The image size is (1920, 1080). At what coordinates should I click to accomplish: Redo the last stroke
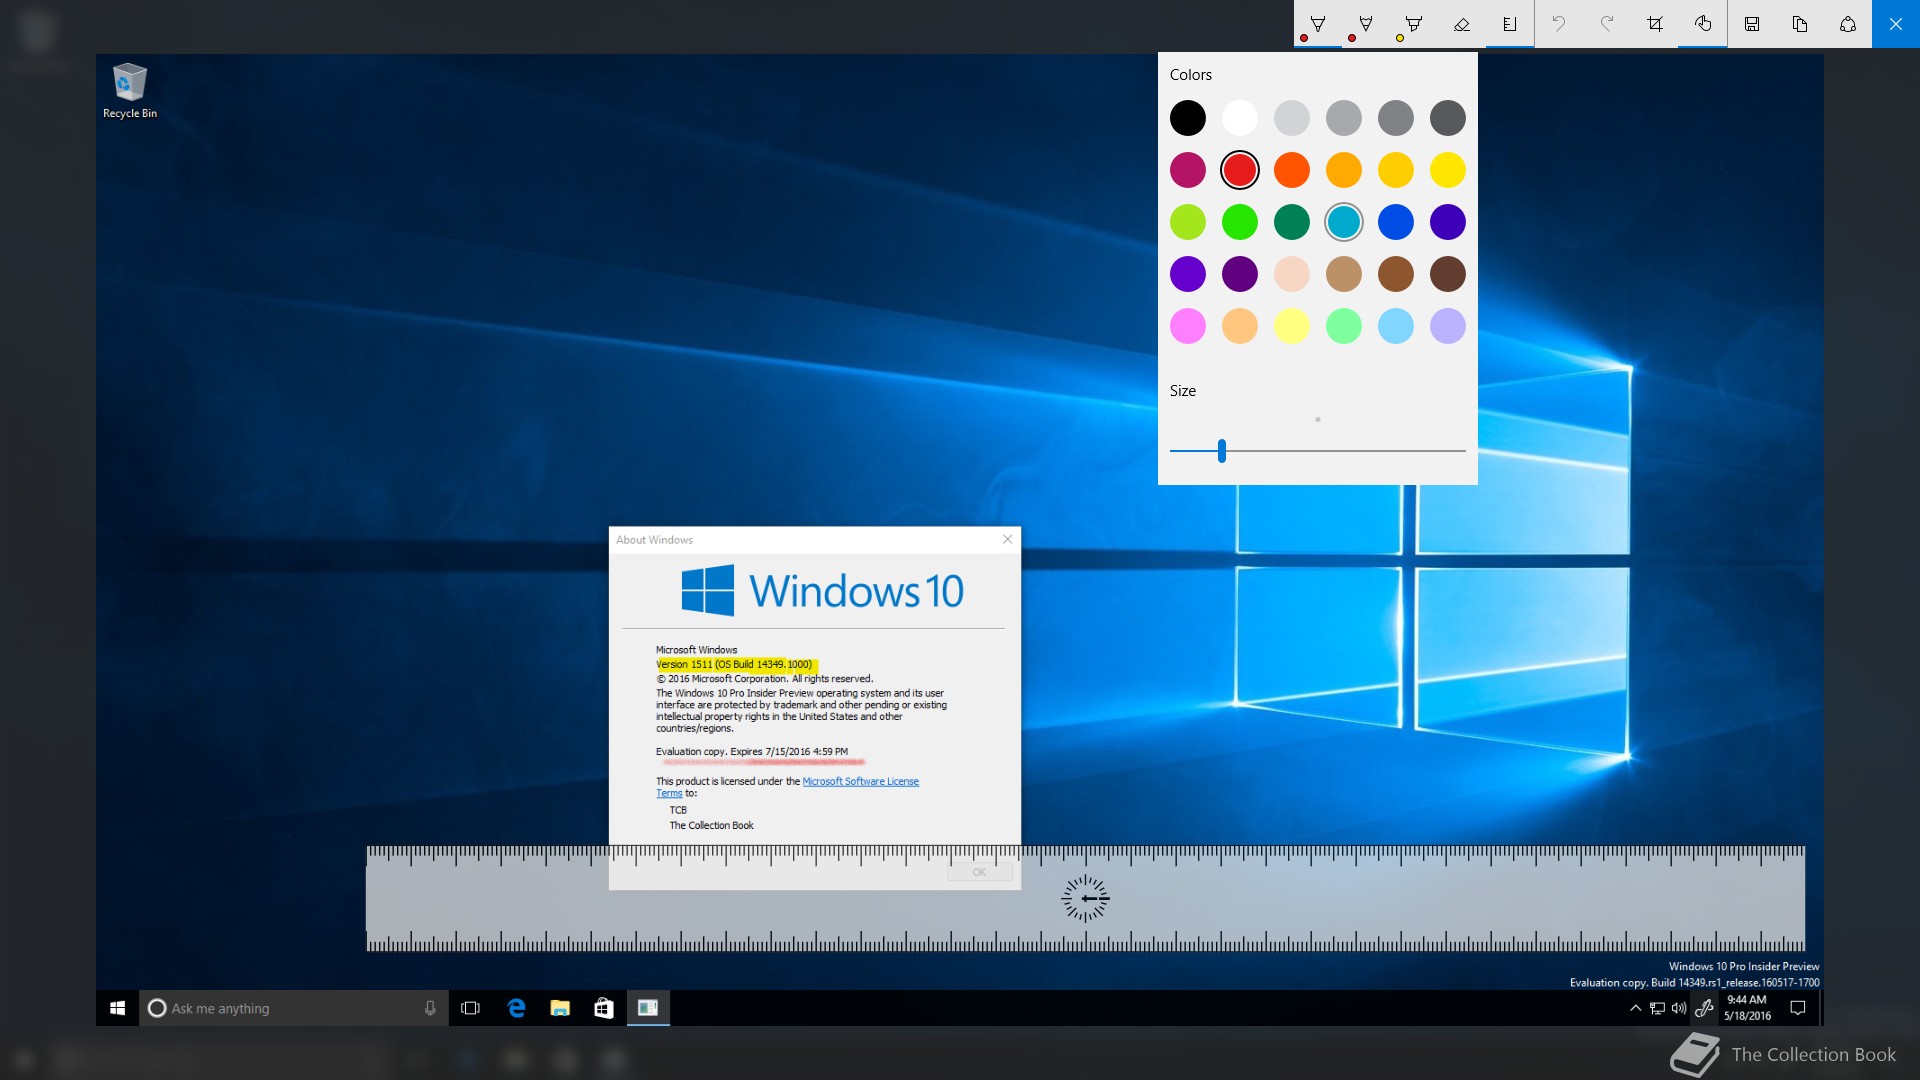pos(1607,24)
